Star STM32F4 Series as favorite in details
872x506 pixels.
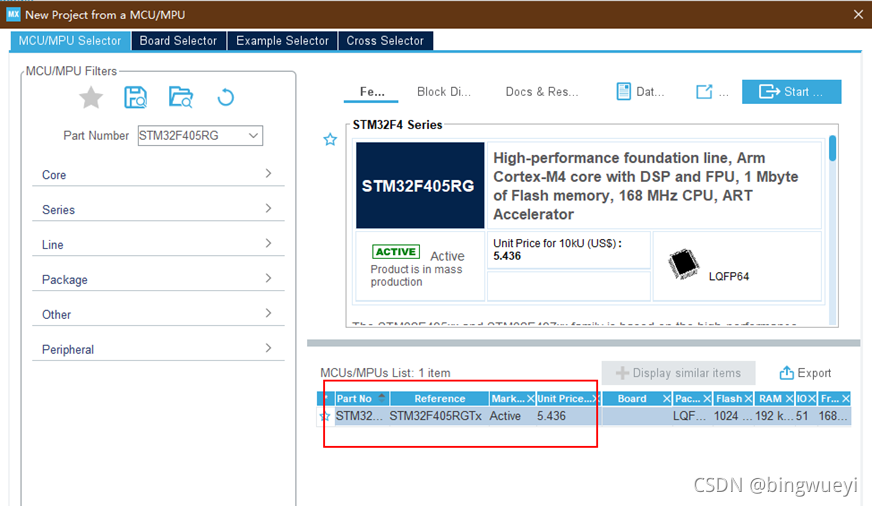pyautogui.click(x=330, y=140)
